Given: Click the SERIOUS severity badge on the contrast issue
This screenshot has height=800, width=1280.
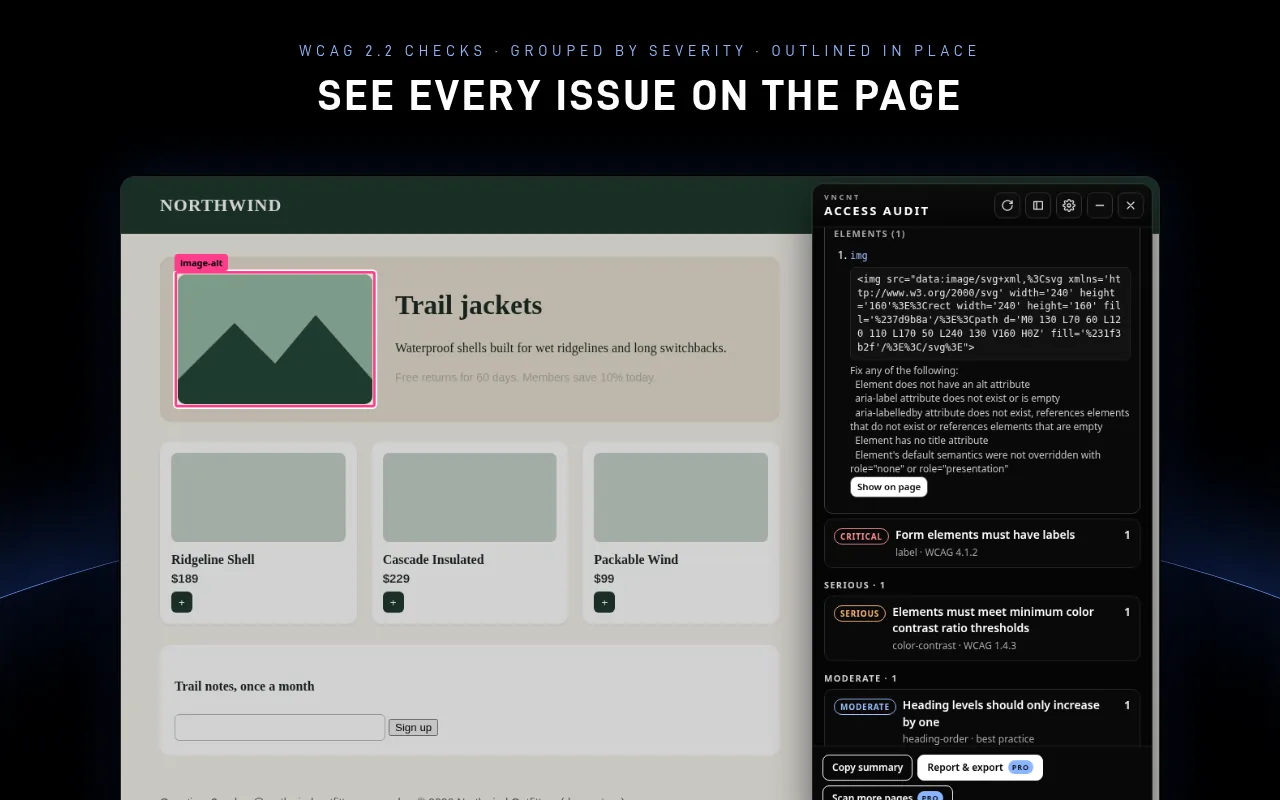Looking at the screenshot, I should (x=859, y=613).
